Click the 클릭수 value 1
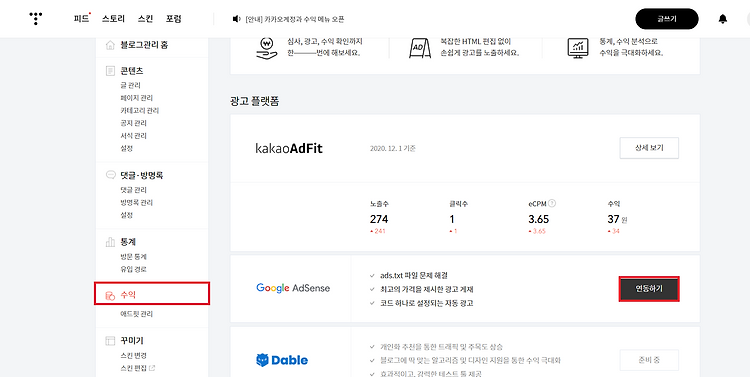 pos(452,219)
